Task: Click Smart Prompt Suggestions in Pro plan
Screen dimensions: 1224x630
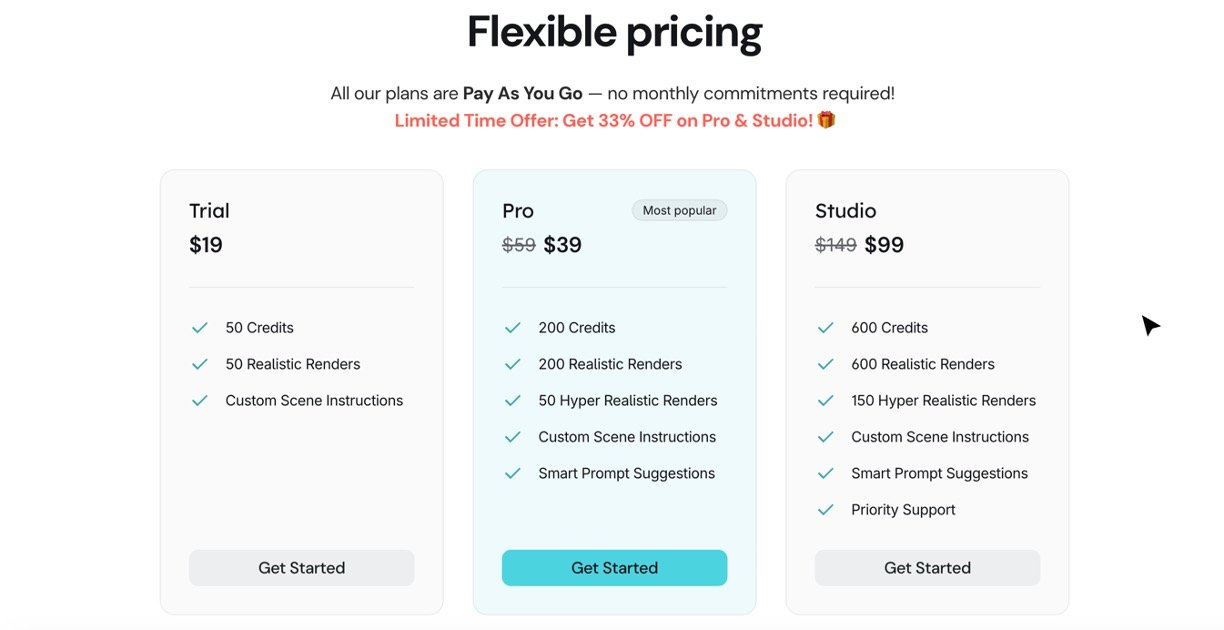Action: pyautogui.click(x=626, y=473)
